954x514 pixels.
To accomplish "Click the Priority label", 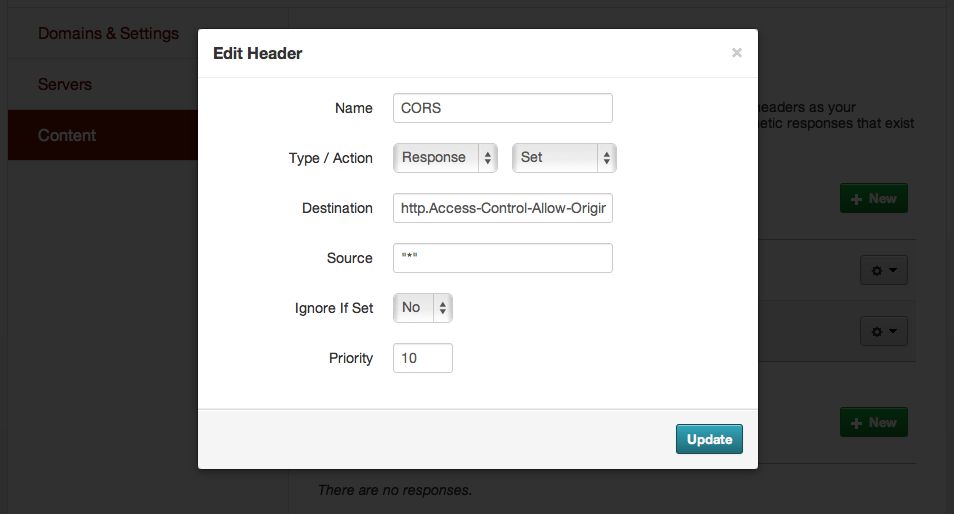I will click(350, 358).
